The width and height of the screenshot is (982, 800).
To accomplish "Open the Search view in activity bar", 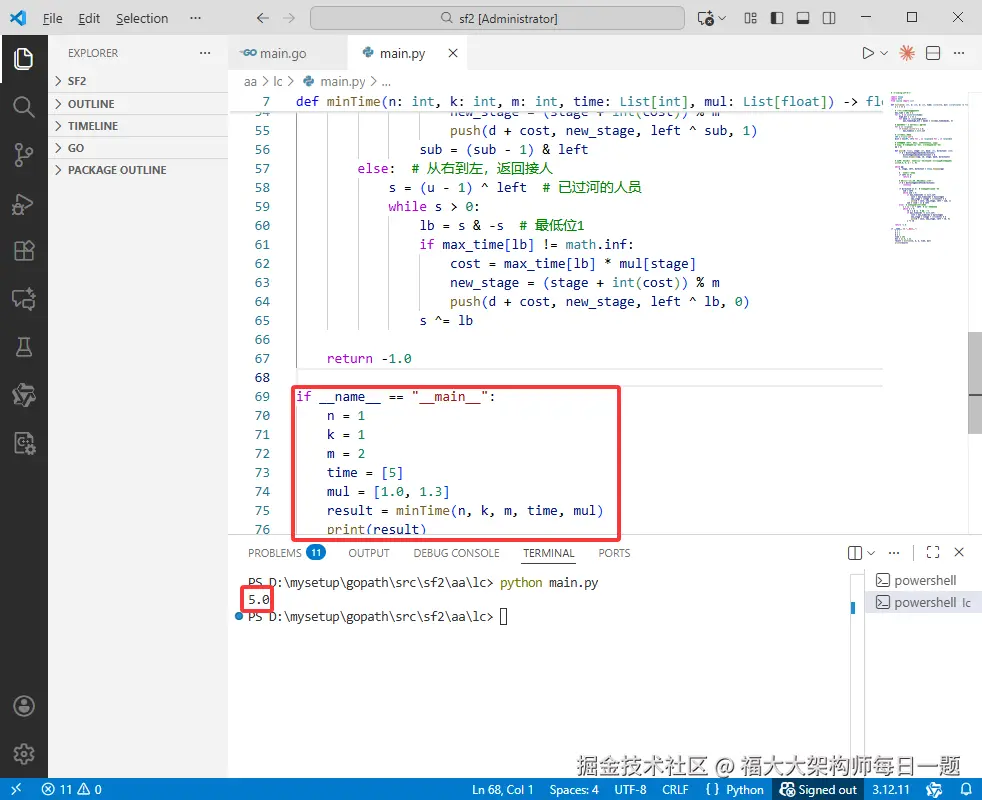I will [x=24, y=107].
